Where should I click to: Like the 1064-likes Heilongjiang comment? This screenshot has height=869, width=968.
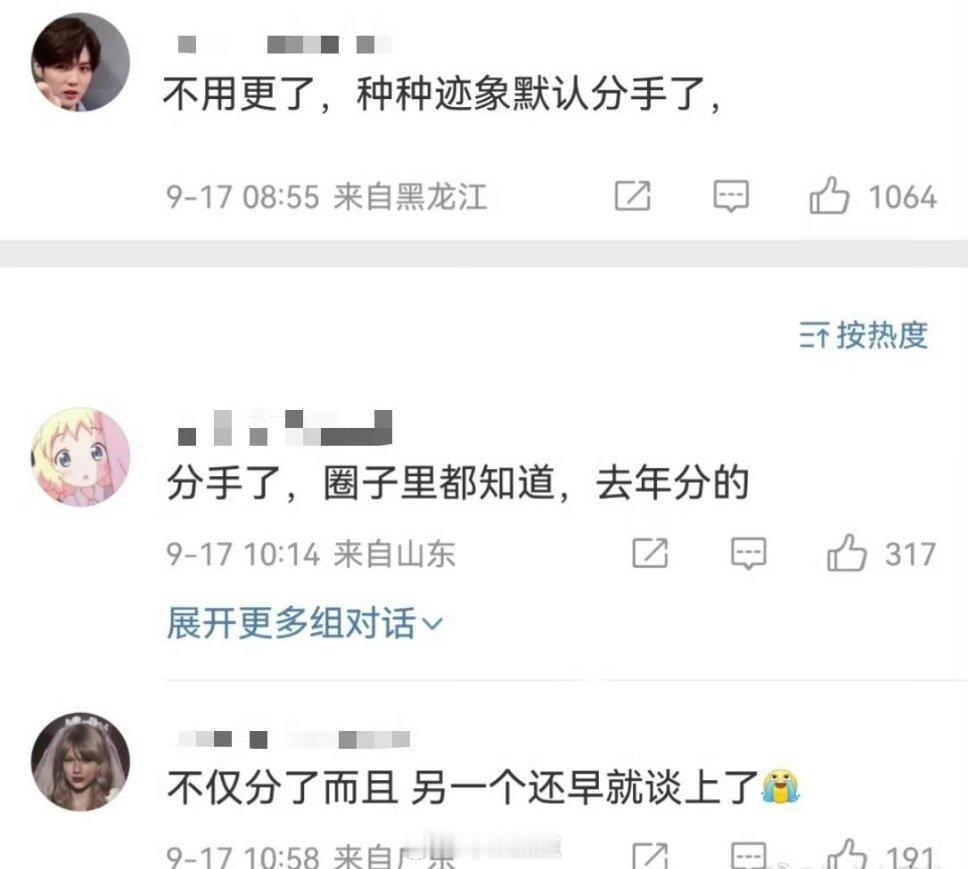pos(829,196)
